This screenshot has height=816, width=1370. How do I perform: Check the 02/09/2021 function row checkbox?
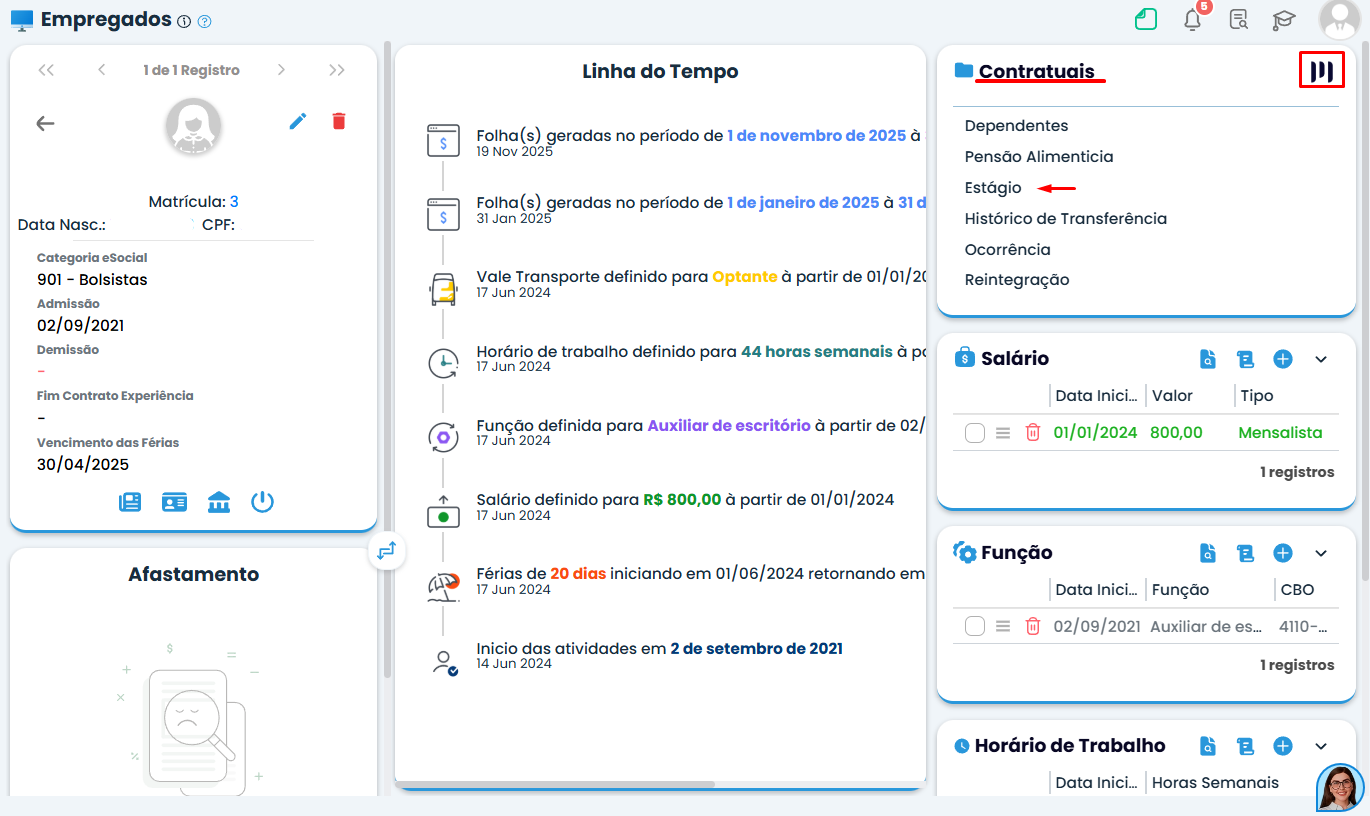[x=975, y=626]
